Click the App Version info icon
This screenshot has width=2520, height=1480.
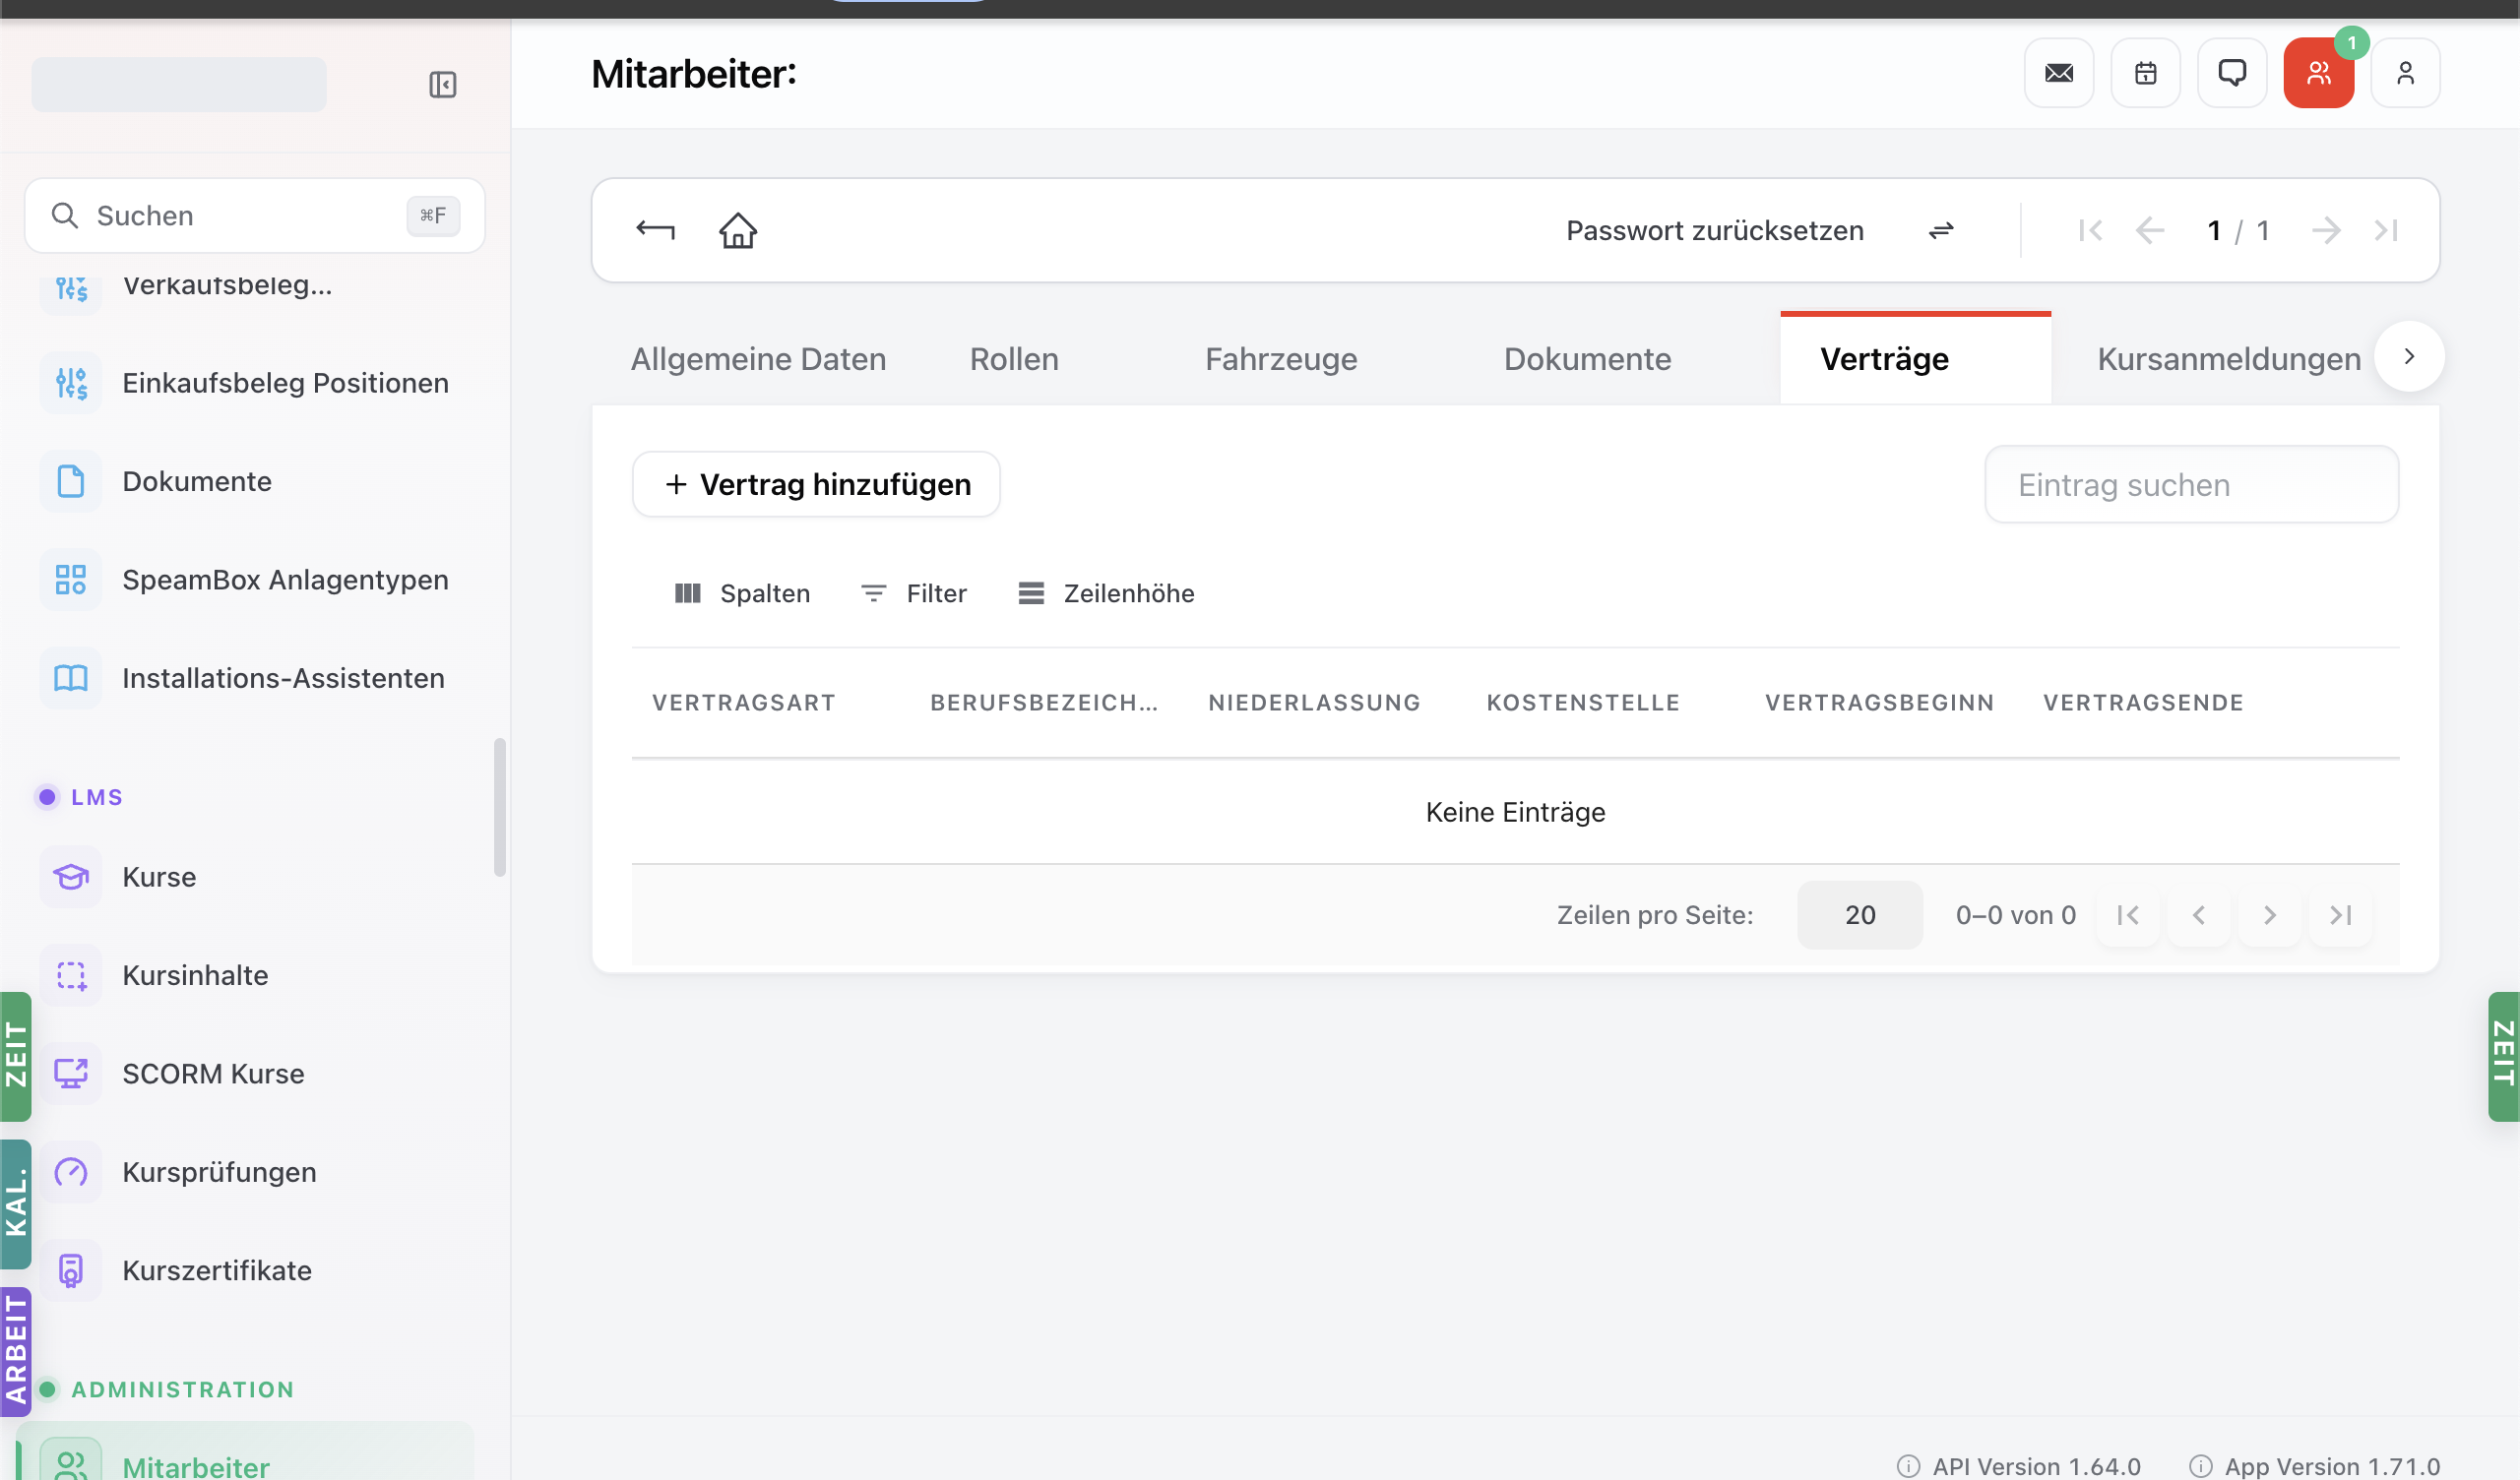2200,1466
